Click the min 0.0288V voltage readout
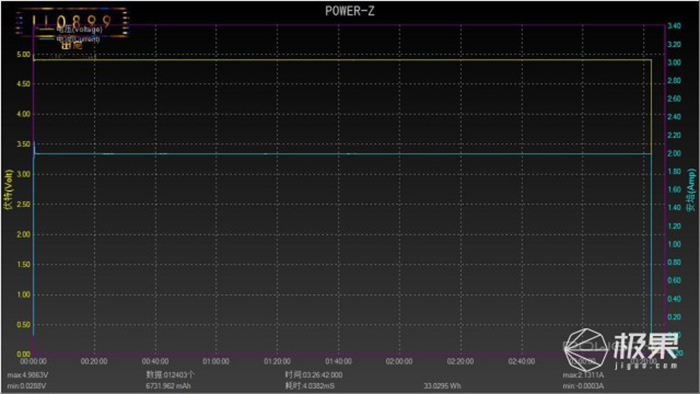 coord(27,386)
